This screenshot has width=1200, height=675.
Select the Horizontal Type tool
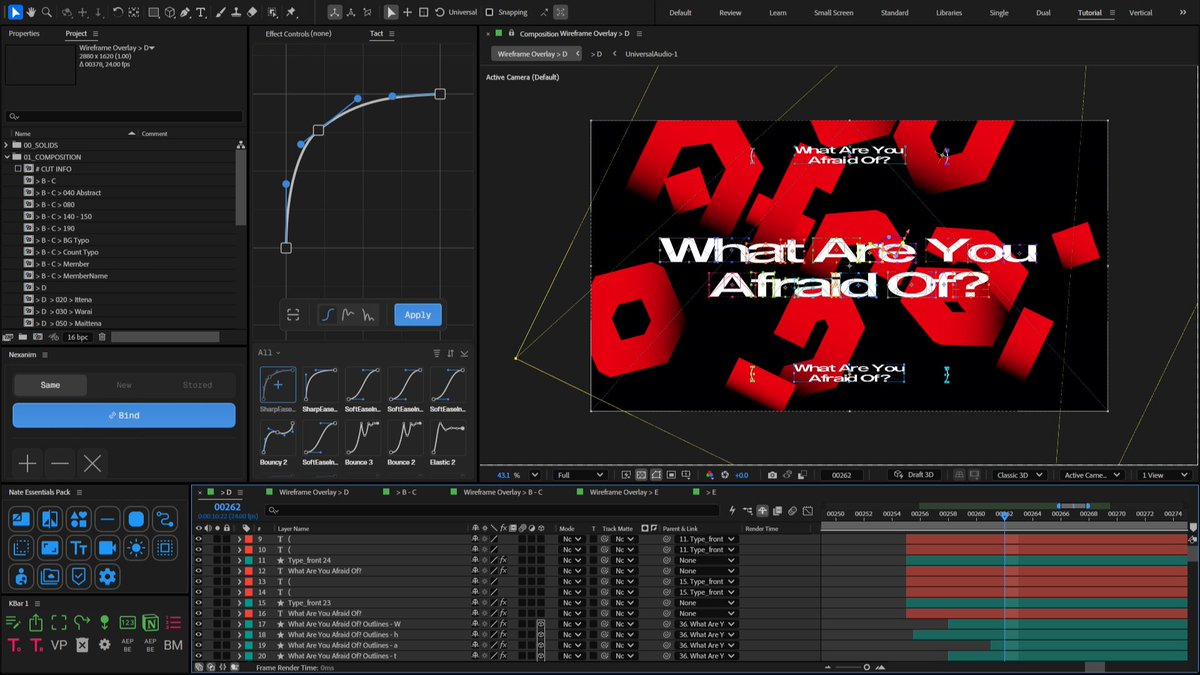click(x=202, y=12)
